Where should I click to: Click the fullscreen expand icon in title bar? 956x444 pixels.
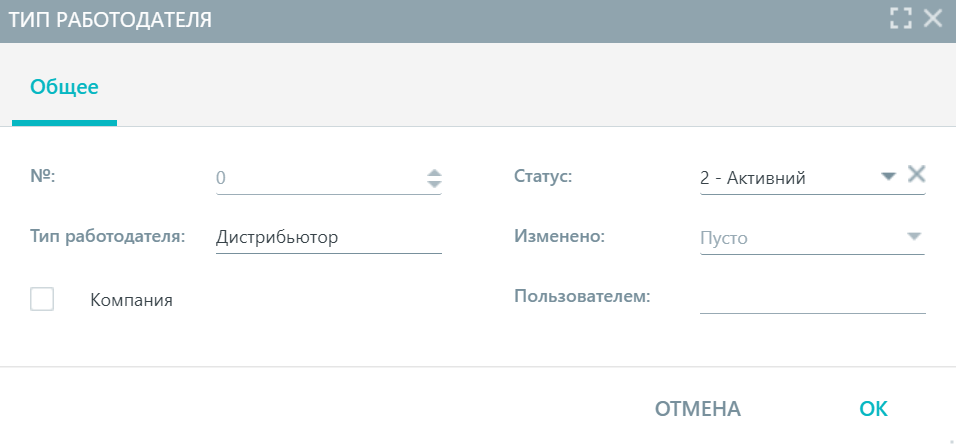(x=901, y=19)
